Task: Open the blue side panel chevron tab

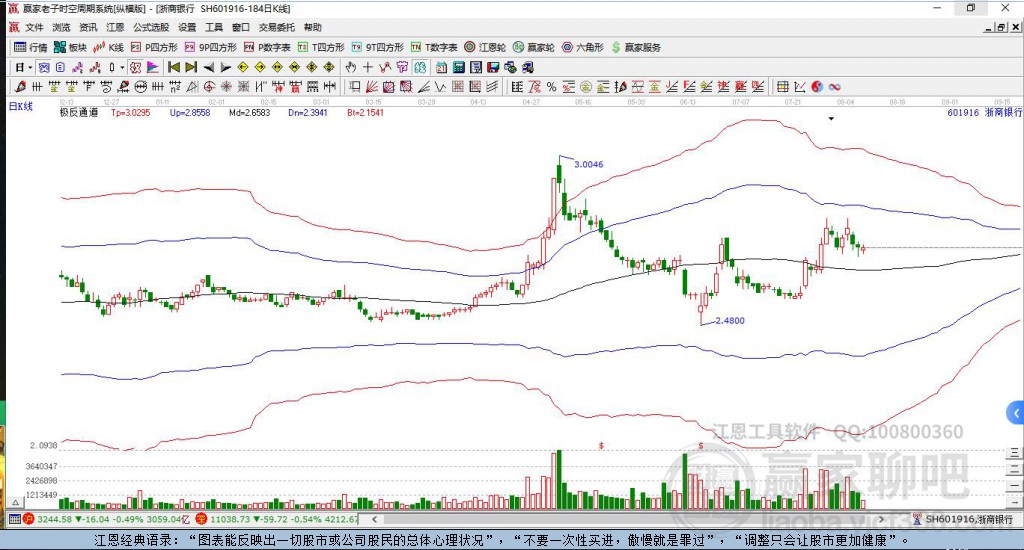Action: tap(1015, 413)
